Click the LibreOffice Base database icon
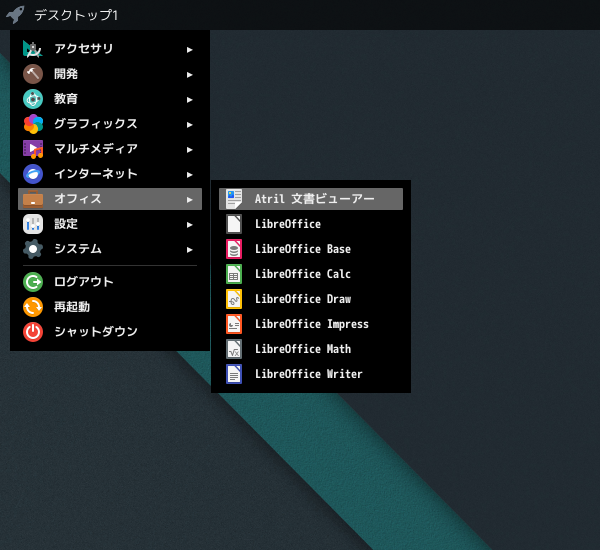 [234, 249]
